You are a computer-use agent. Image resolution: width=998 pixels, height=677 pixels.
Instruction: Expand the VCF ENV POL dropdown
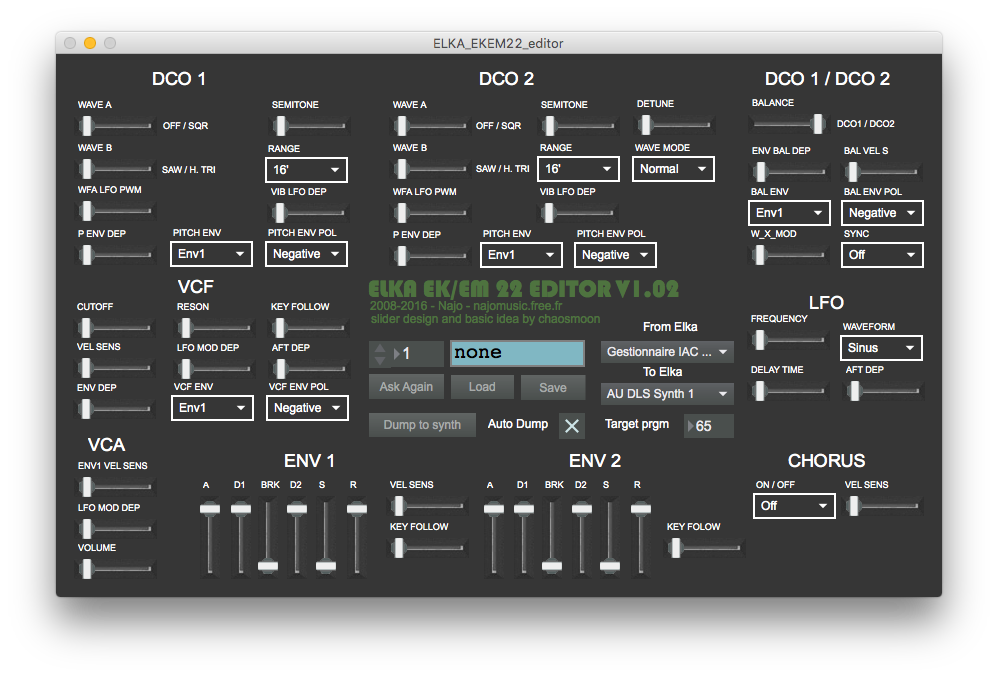click(x=307, y=408)
